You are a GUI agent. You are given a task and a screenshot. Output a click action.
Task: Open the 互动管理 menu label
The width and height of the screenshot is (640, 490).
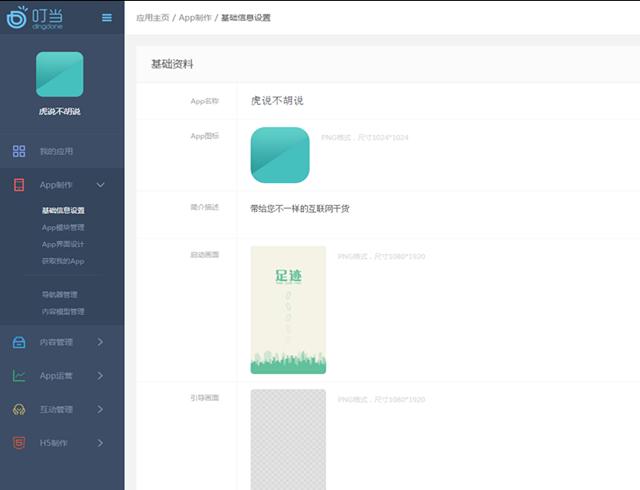(56, 410)
